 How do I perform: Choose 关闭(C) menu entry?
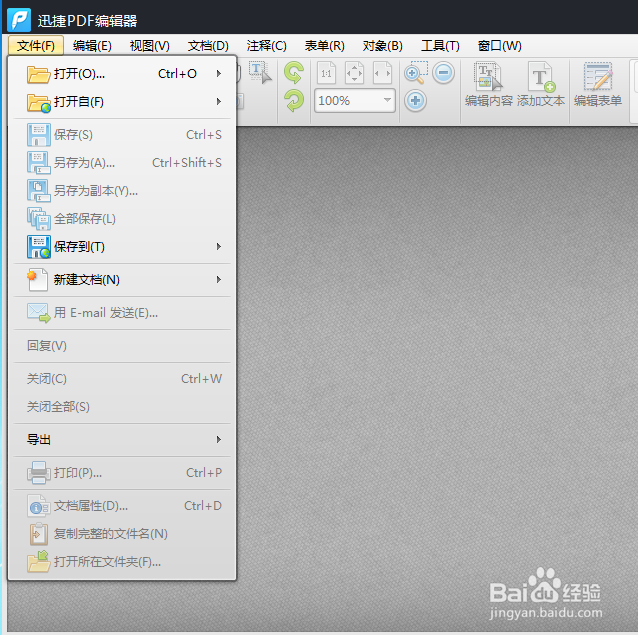(x=122, y=379)
